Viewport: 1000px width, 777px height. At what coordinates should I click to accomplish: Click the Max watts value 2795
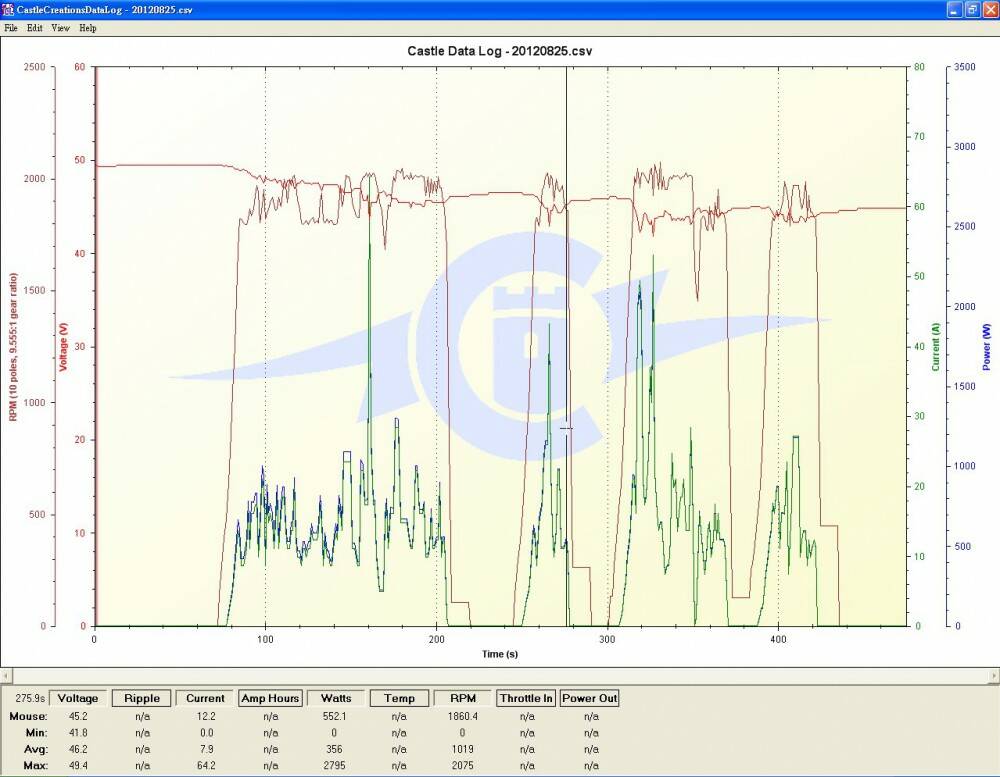pyautogui.click(x=335, y=766)
